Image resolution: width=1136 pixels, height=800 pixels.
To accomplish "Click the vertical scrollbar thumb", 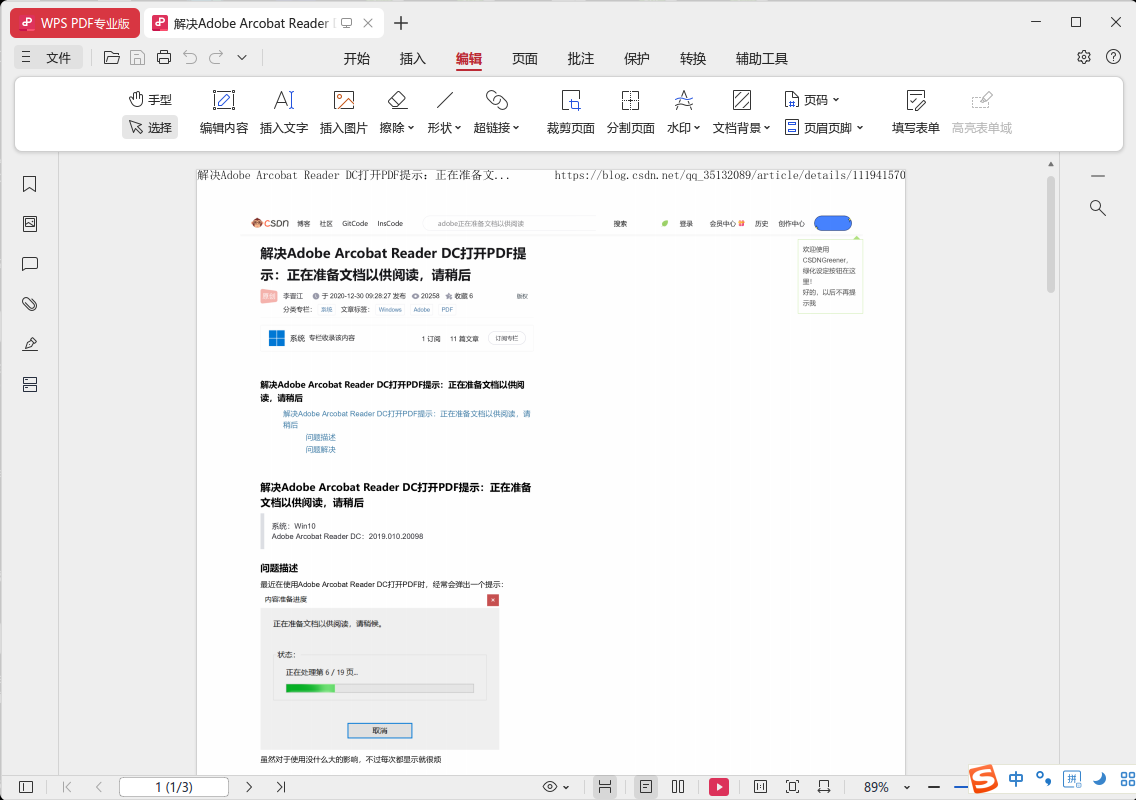I will point(1051,233).
